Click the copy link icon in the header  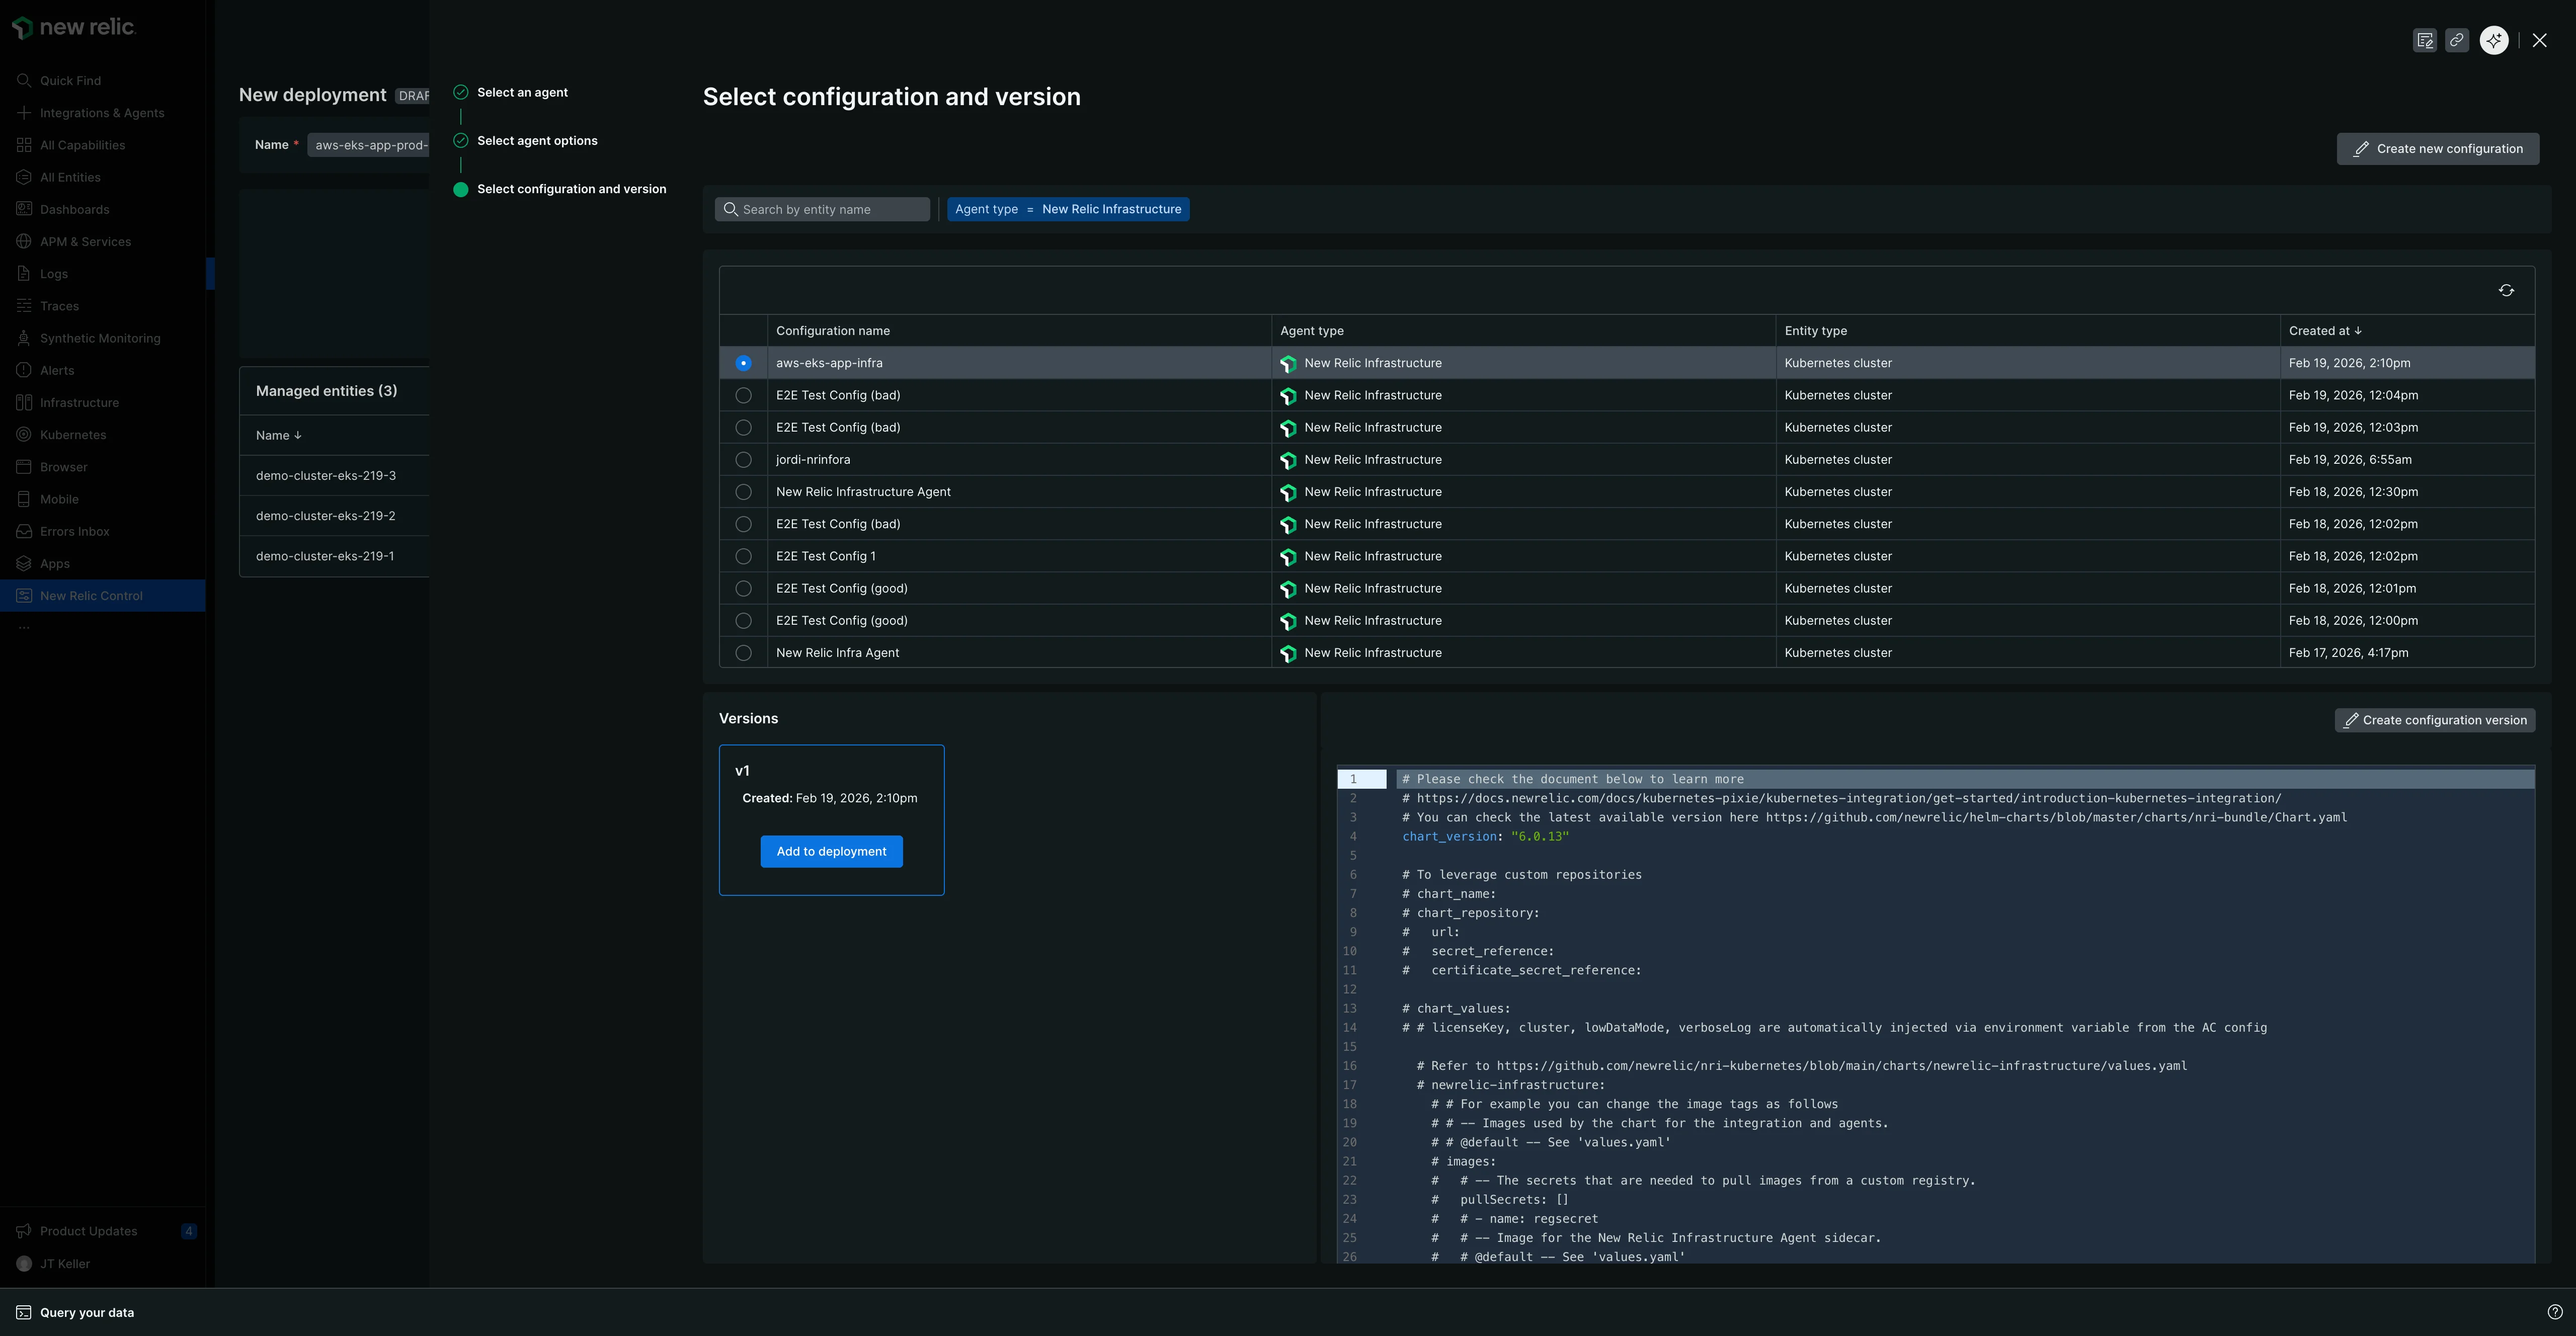[x=2458, y=40]
